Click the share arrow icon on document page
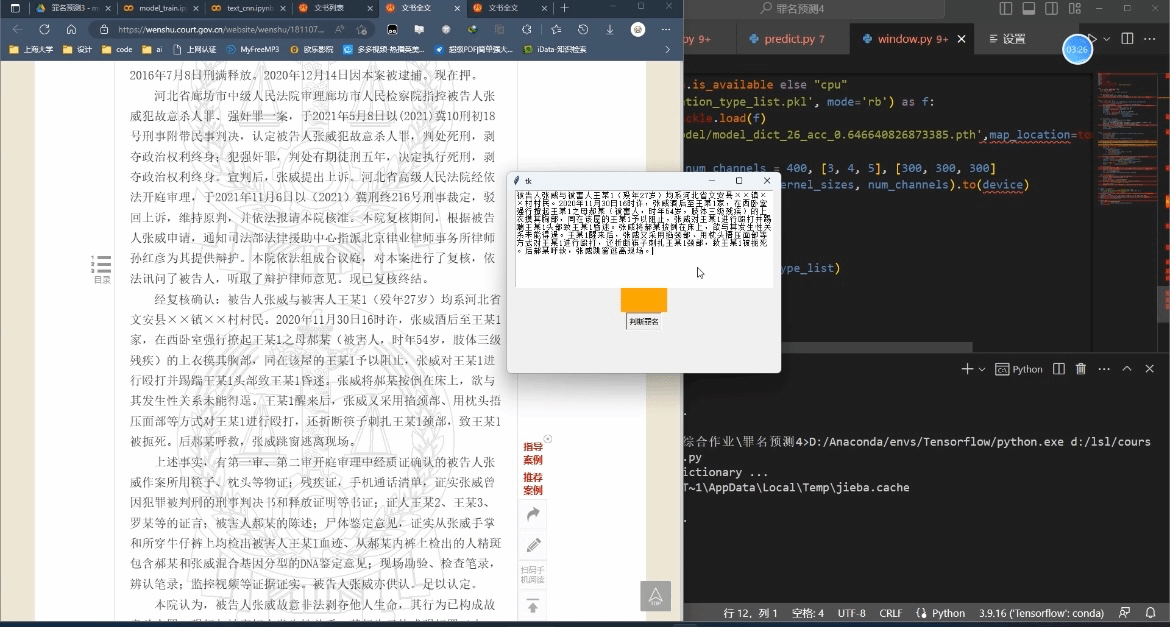 pos(533,514)
